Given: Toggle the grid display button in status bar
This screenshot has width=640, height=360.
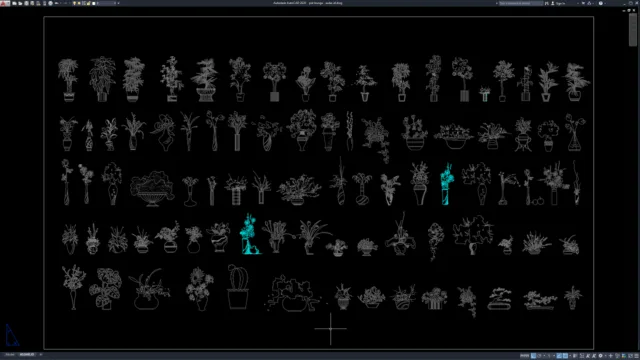Looking at the screenshot, I should click(x=533, y=356).
